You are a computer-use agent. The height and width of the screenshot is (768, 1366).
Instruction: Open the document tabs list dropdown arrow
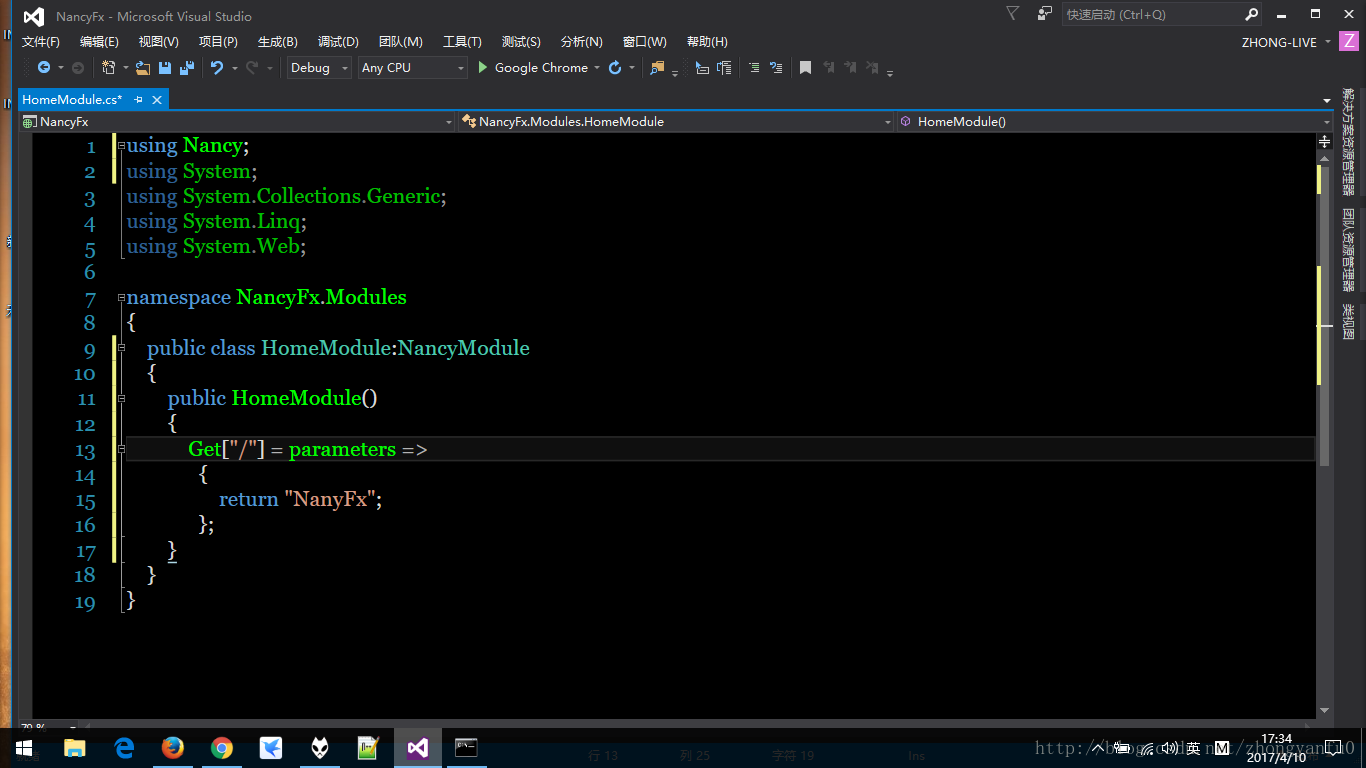[1327, 100]
